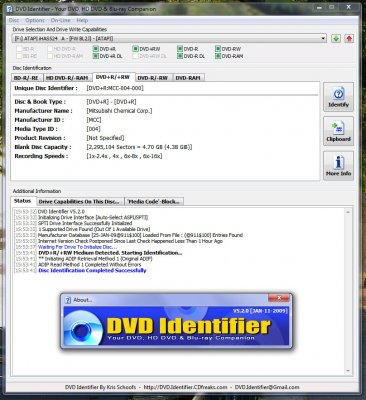Toggle the DVD-RW capability checkbox

[x=218, y=49]
